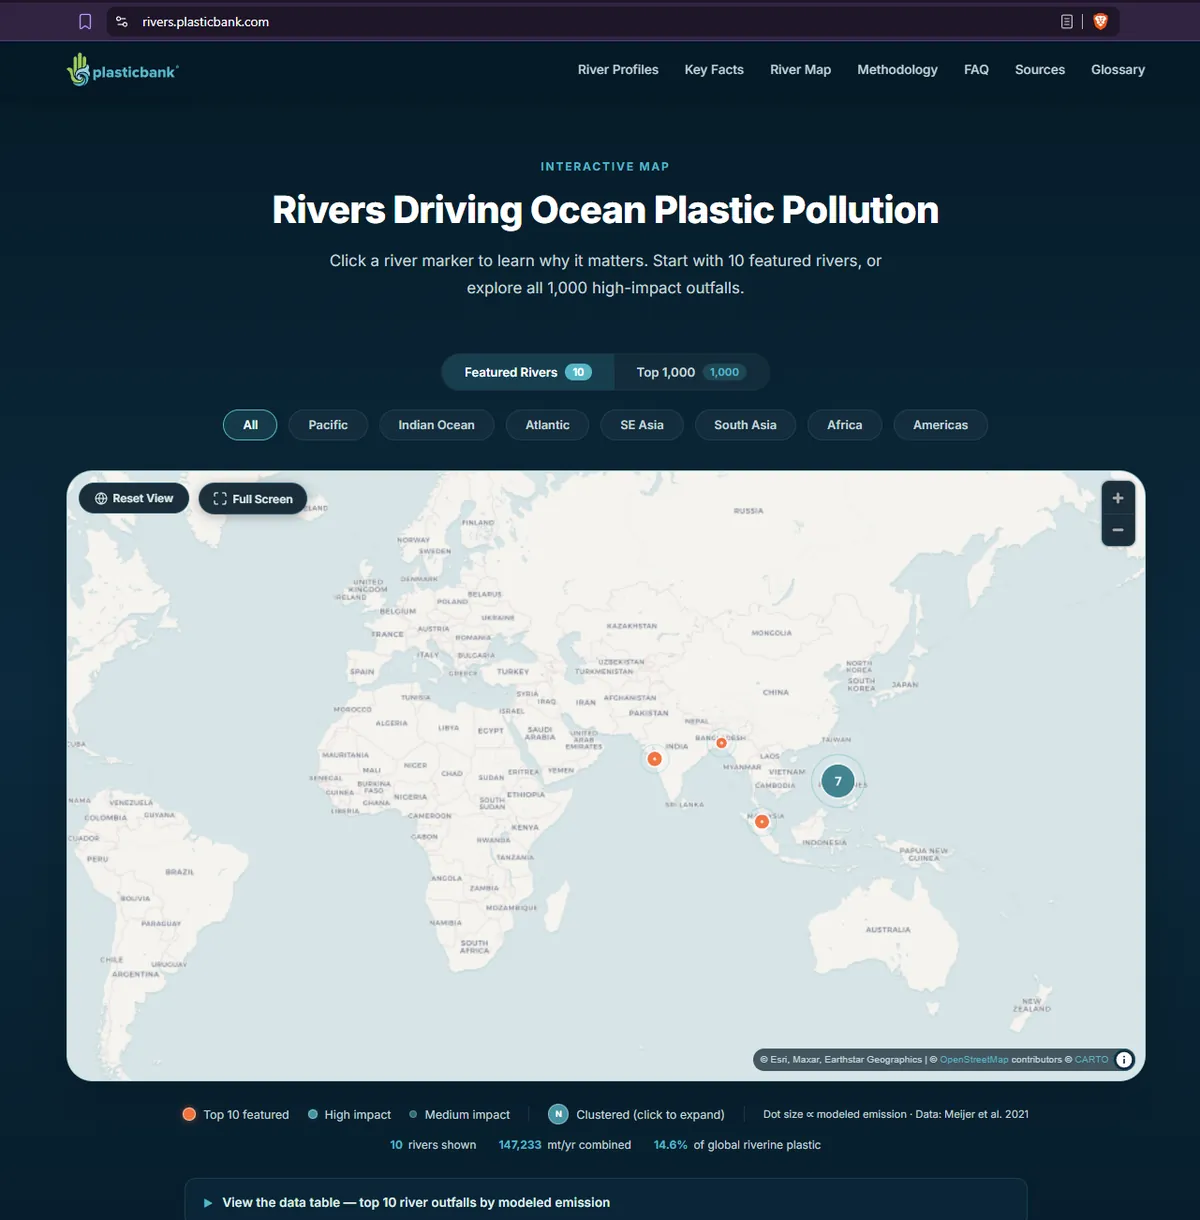Open Methodology nav item
Screen dimensions: 1200x1220
(897, 70)
